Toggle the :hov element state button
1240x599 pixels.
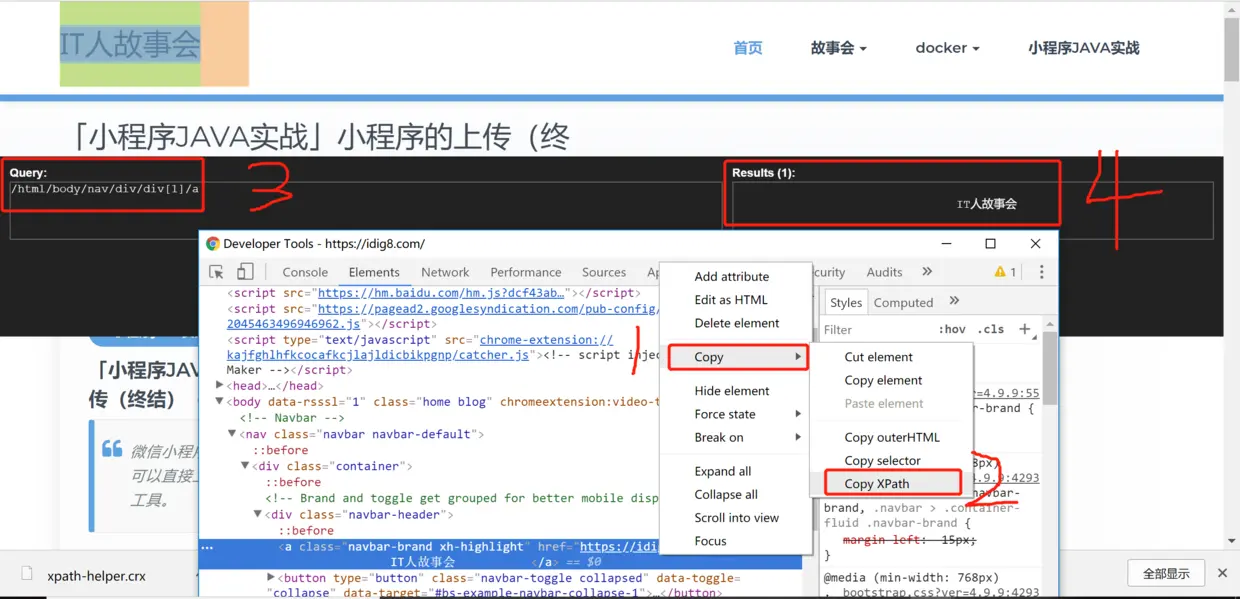[x=952, y=329]
